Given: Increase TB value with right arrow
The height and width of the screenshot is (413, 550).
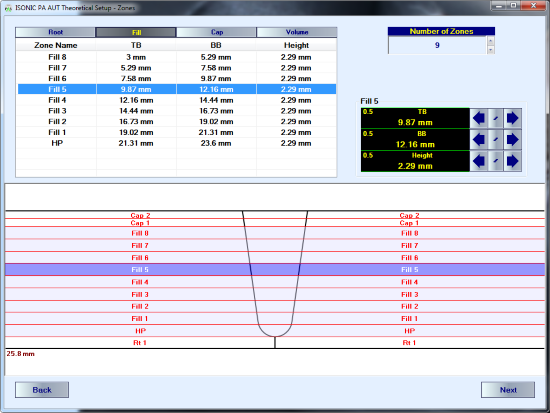Looking at the screenshot, I should pyautogui.click(x=512, y=118).
